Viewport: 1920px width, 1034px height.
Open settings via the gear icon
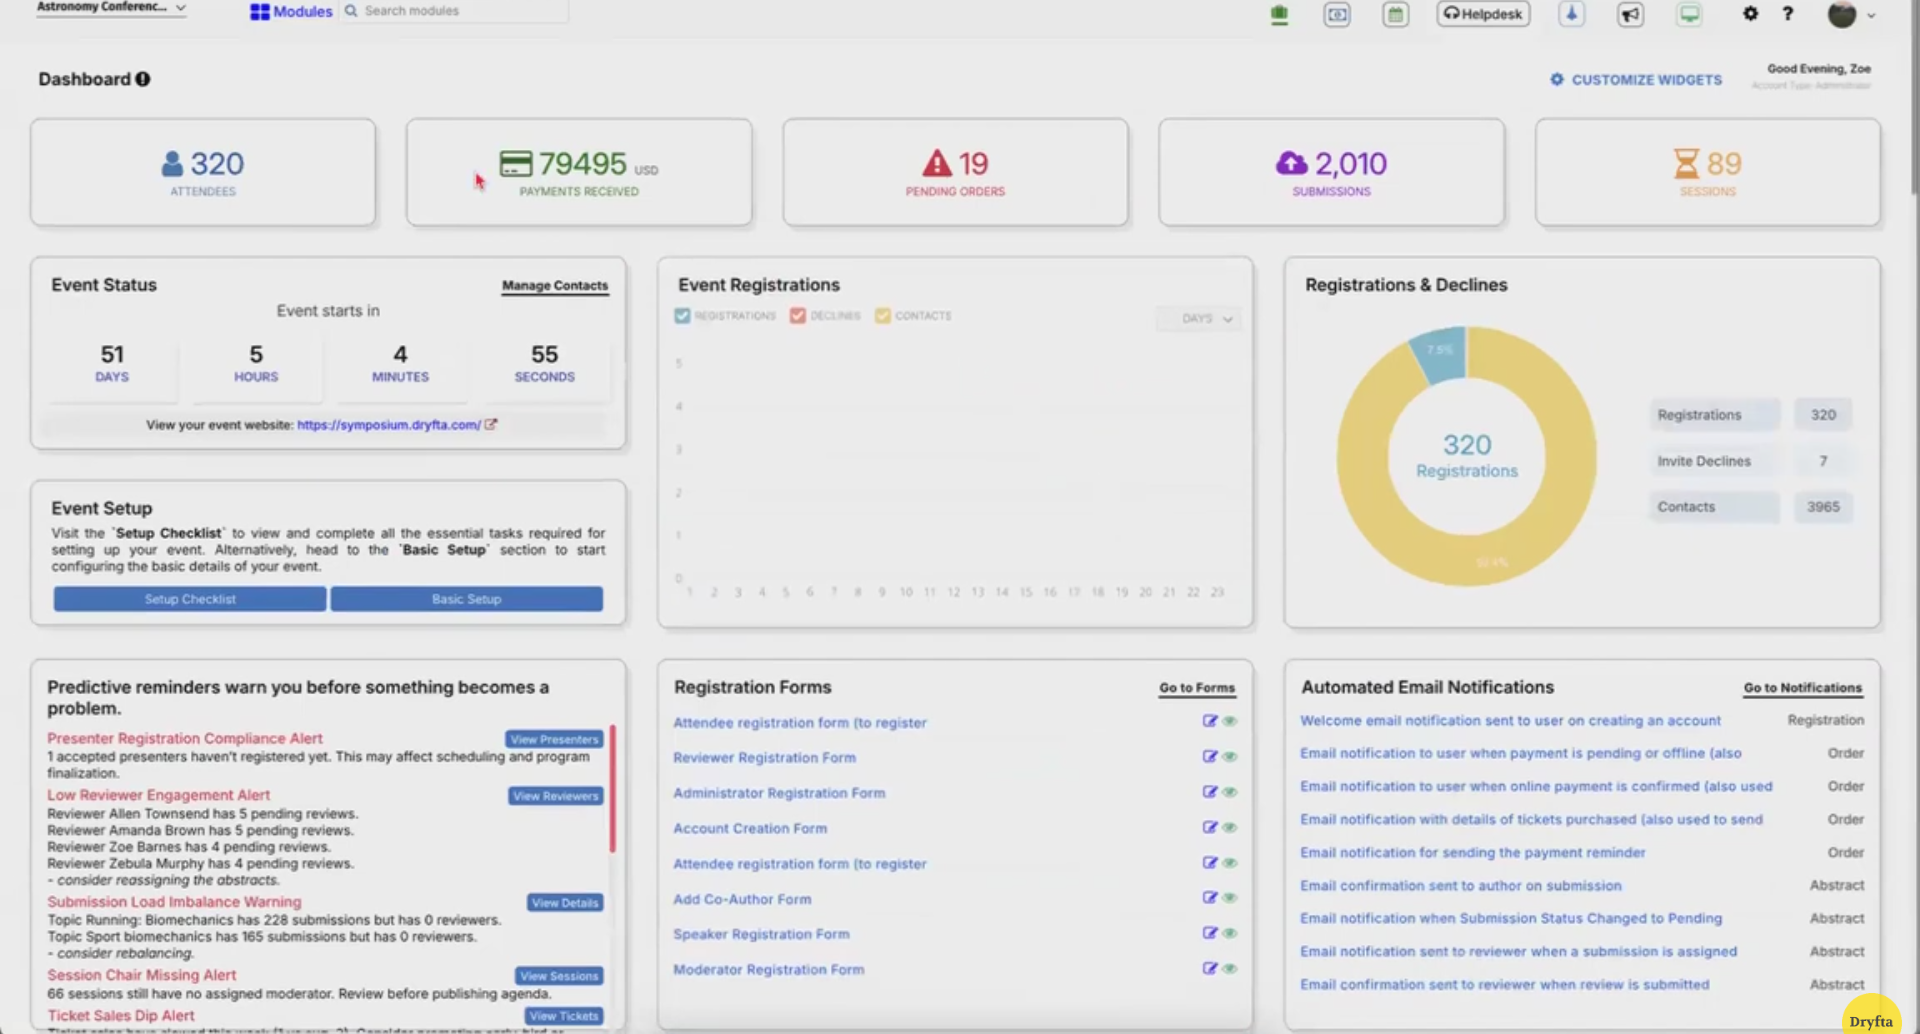coord(1750,14)
